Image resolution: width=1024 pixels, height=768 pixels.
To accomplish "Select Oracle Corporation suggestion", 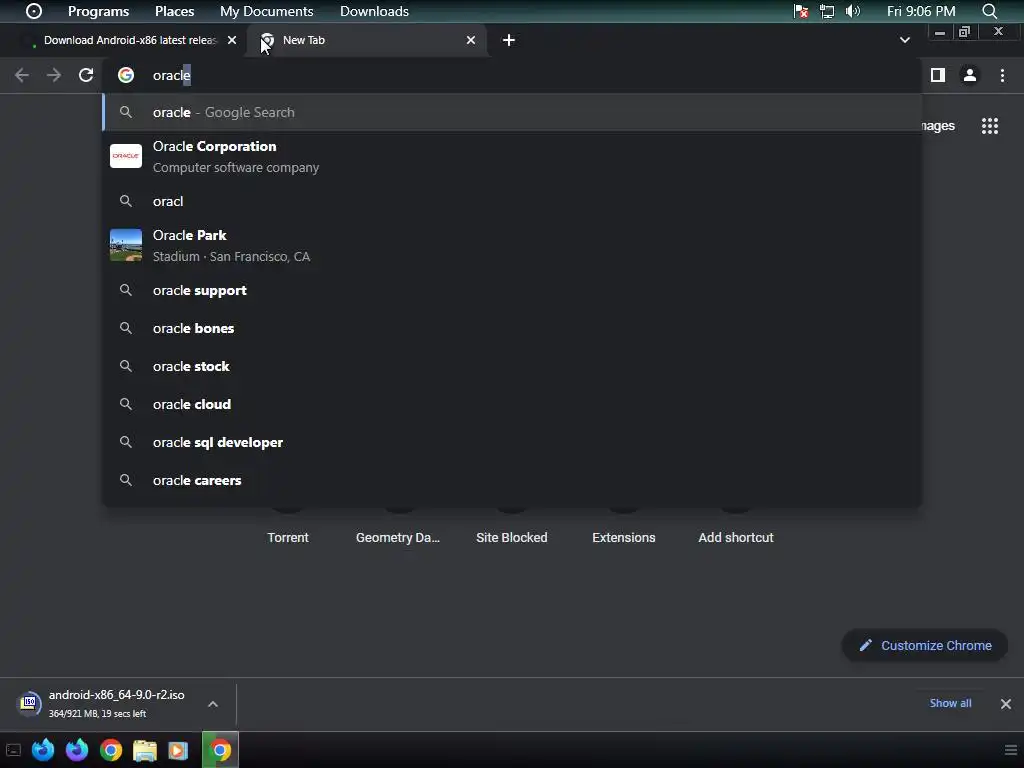I will 512,156.
